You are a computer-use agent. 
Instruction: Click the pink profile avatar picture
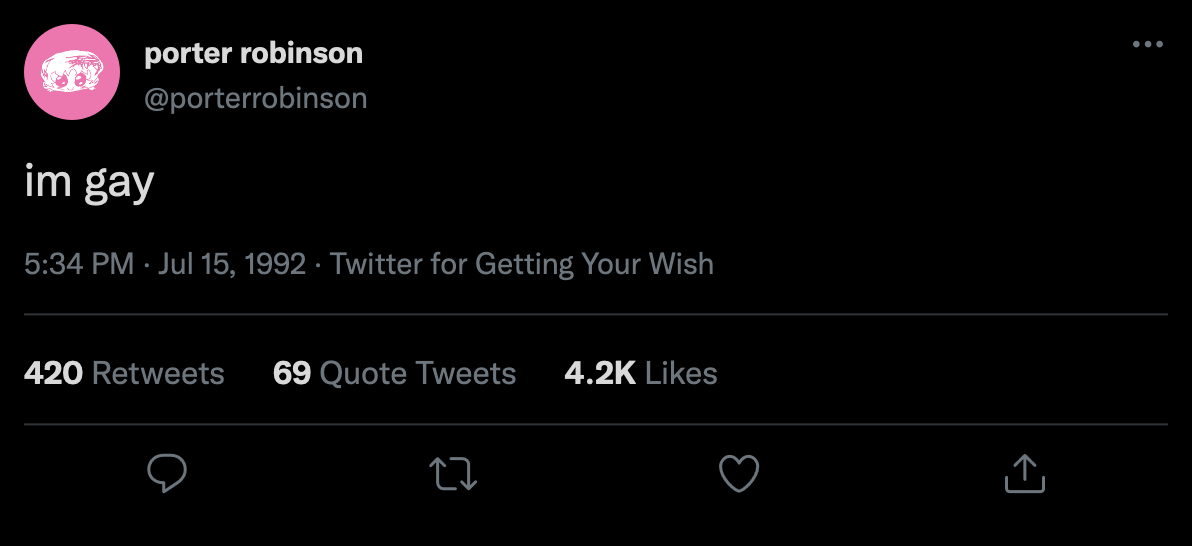[72, 72]
